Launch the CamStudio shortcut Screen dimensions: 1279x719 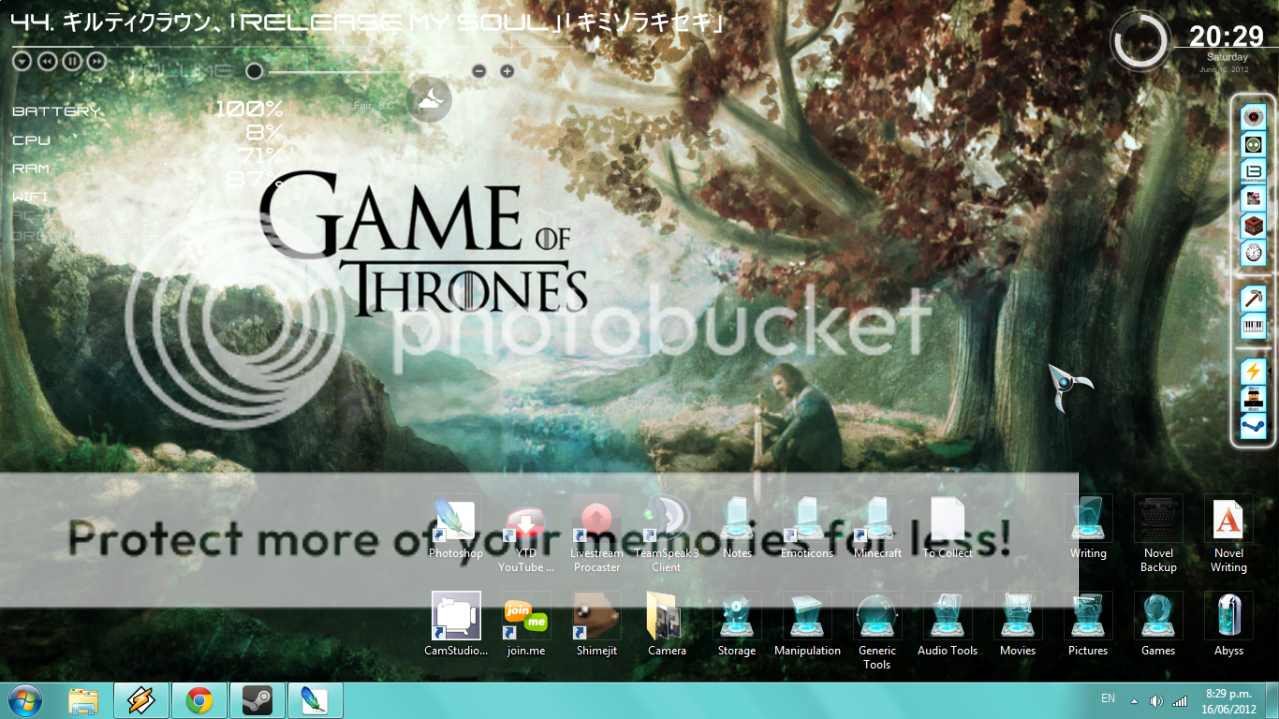[x=456, y=624]
